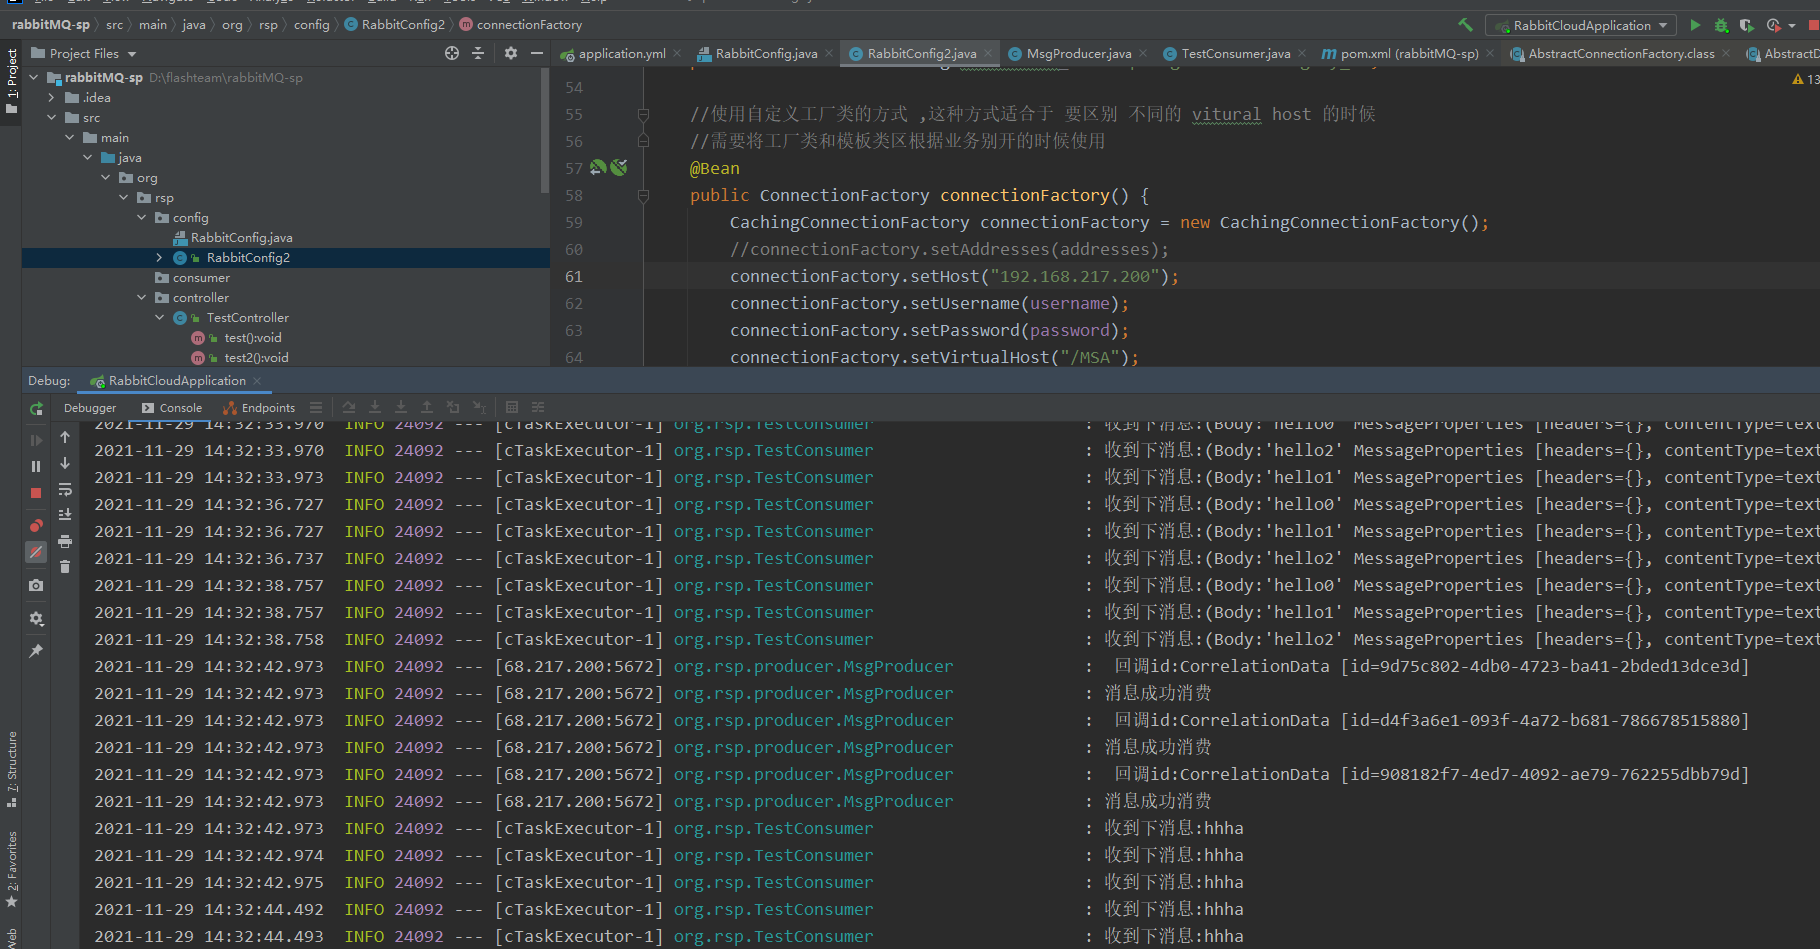The height and width of the screenshot is (949, 1820).
Task: Switch to the Debugger tab
Action: pos(90,408)
